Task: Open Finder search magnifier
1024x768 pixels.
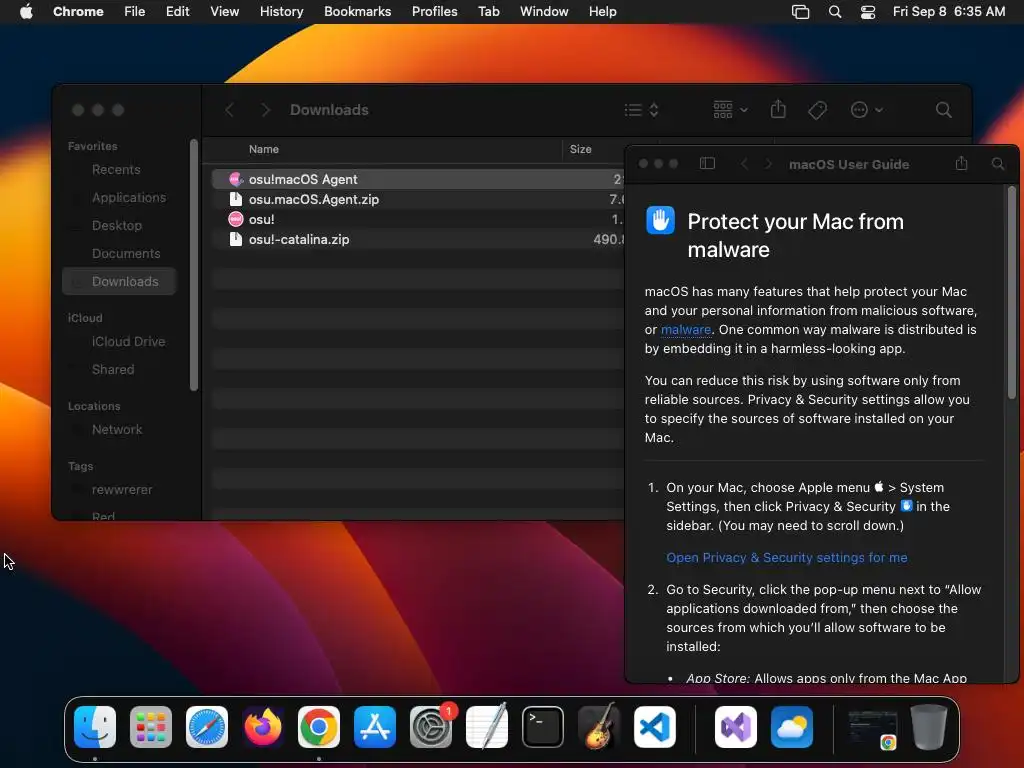Action: (x=943, y=110)
